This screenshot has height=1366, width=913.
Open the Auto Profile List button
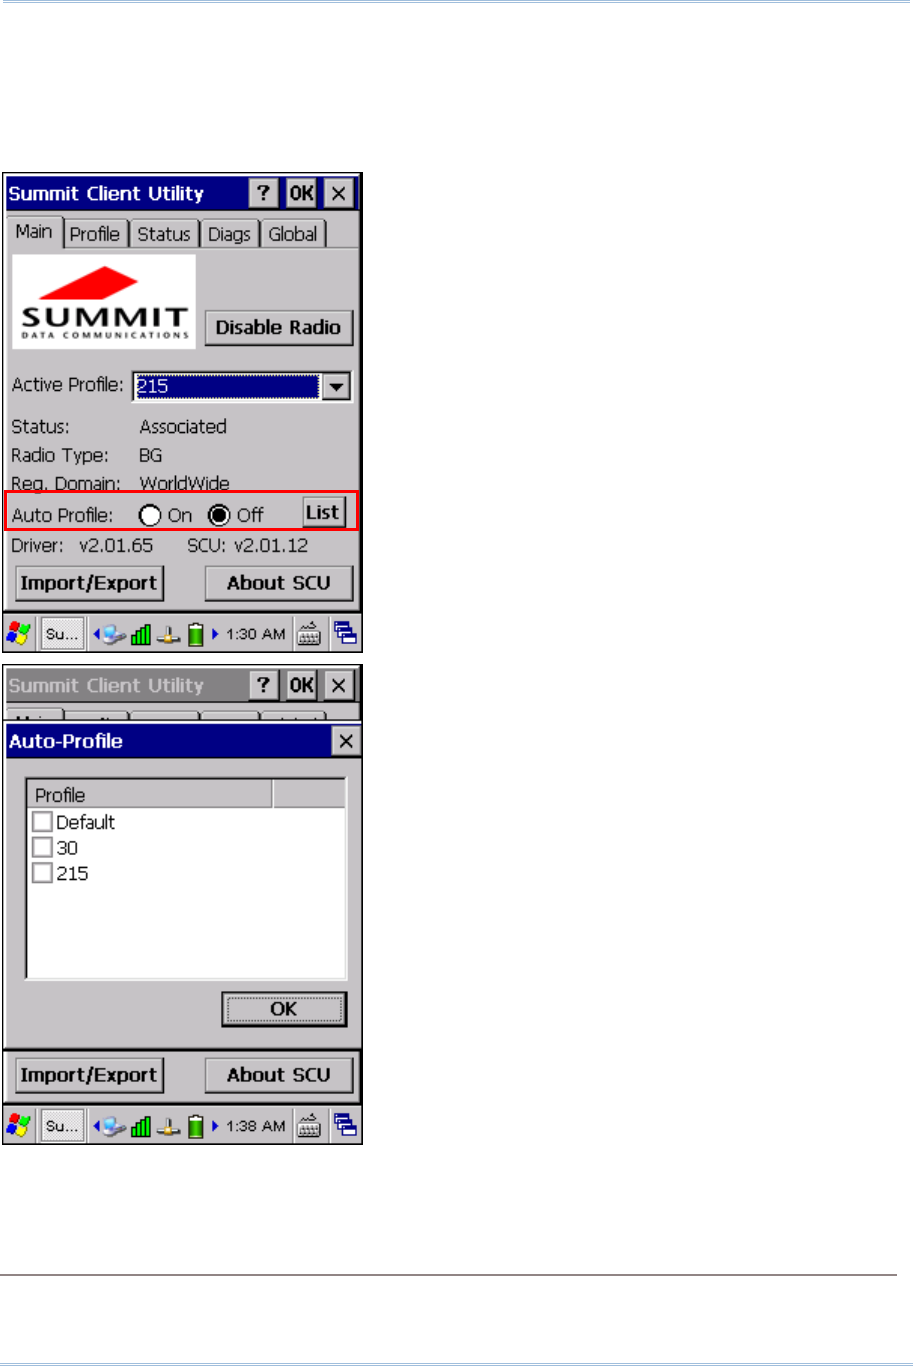click(x=323, y=513)
